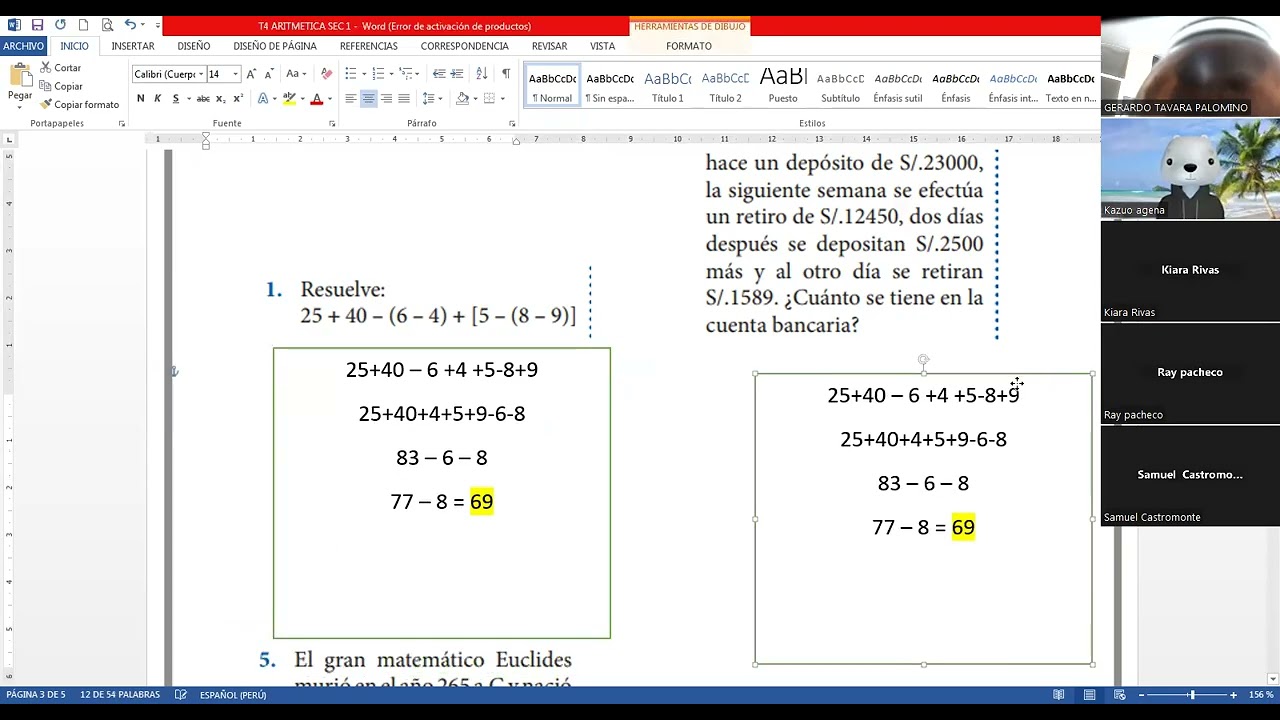Screen dimensions: 1280x720
Task: Switch to the VISTA tab
Action: click(603, 46)
